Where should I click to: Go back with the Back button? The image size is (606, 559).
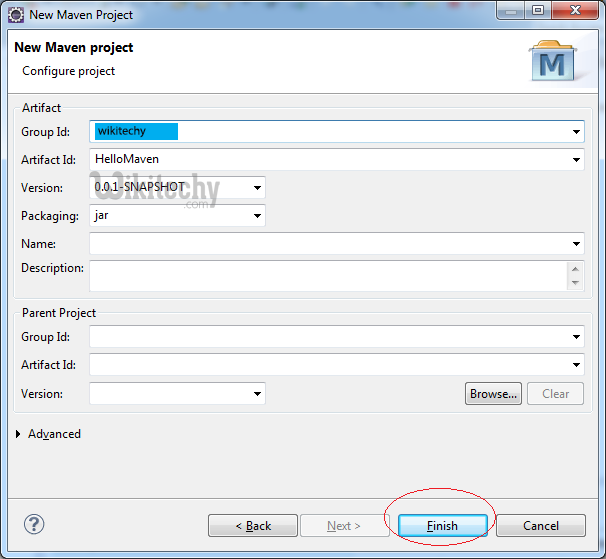(253, 525)
